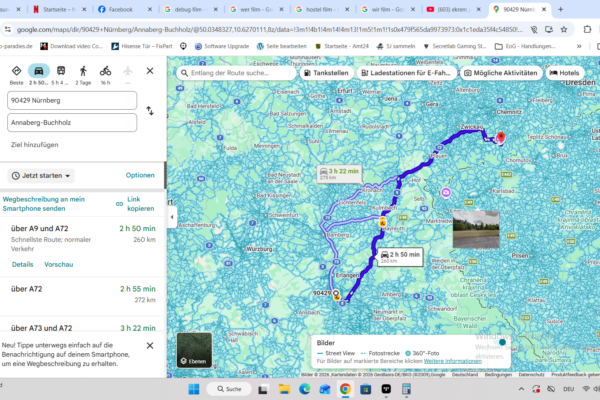The width and height of the screenshot is (600, 400).
Task: Swap start and destination with reverse arrows
Action: click(150, 111)
